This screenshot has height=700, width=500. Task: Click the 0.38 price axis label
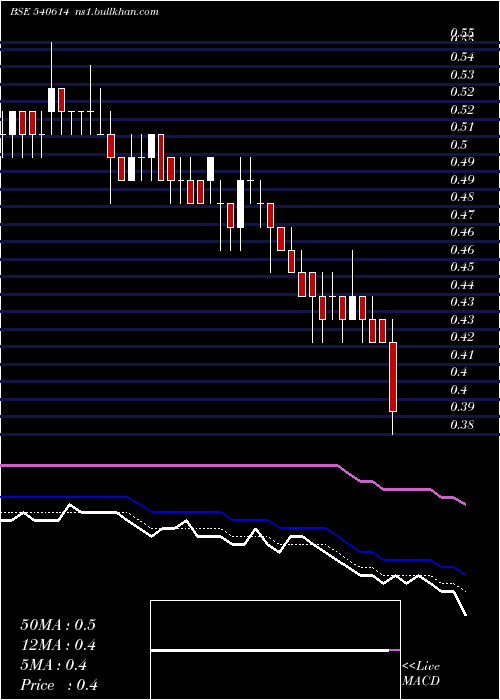coord(462,425)
